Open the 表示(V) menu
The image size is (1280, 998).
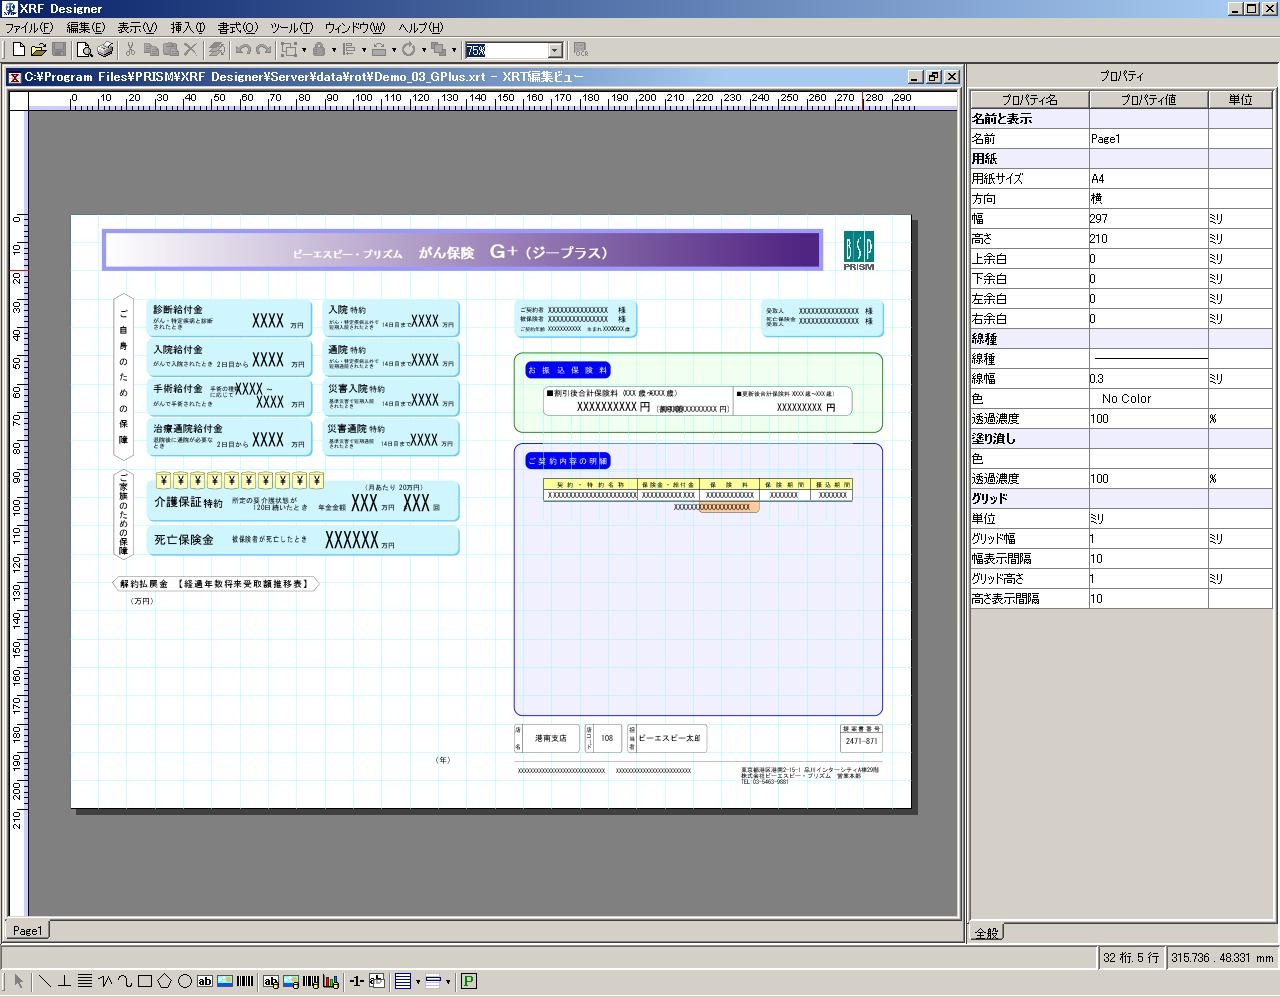pos(137,27)
